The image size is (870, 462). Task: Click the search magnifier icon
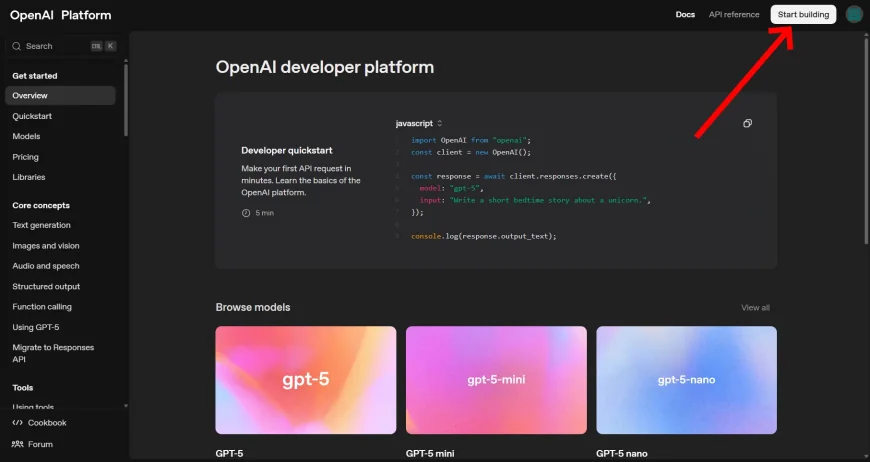pos(17,46)
